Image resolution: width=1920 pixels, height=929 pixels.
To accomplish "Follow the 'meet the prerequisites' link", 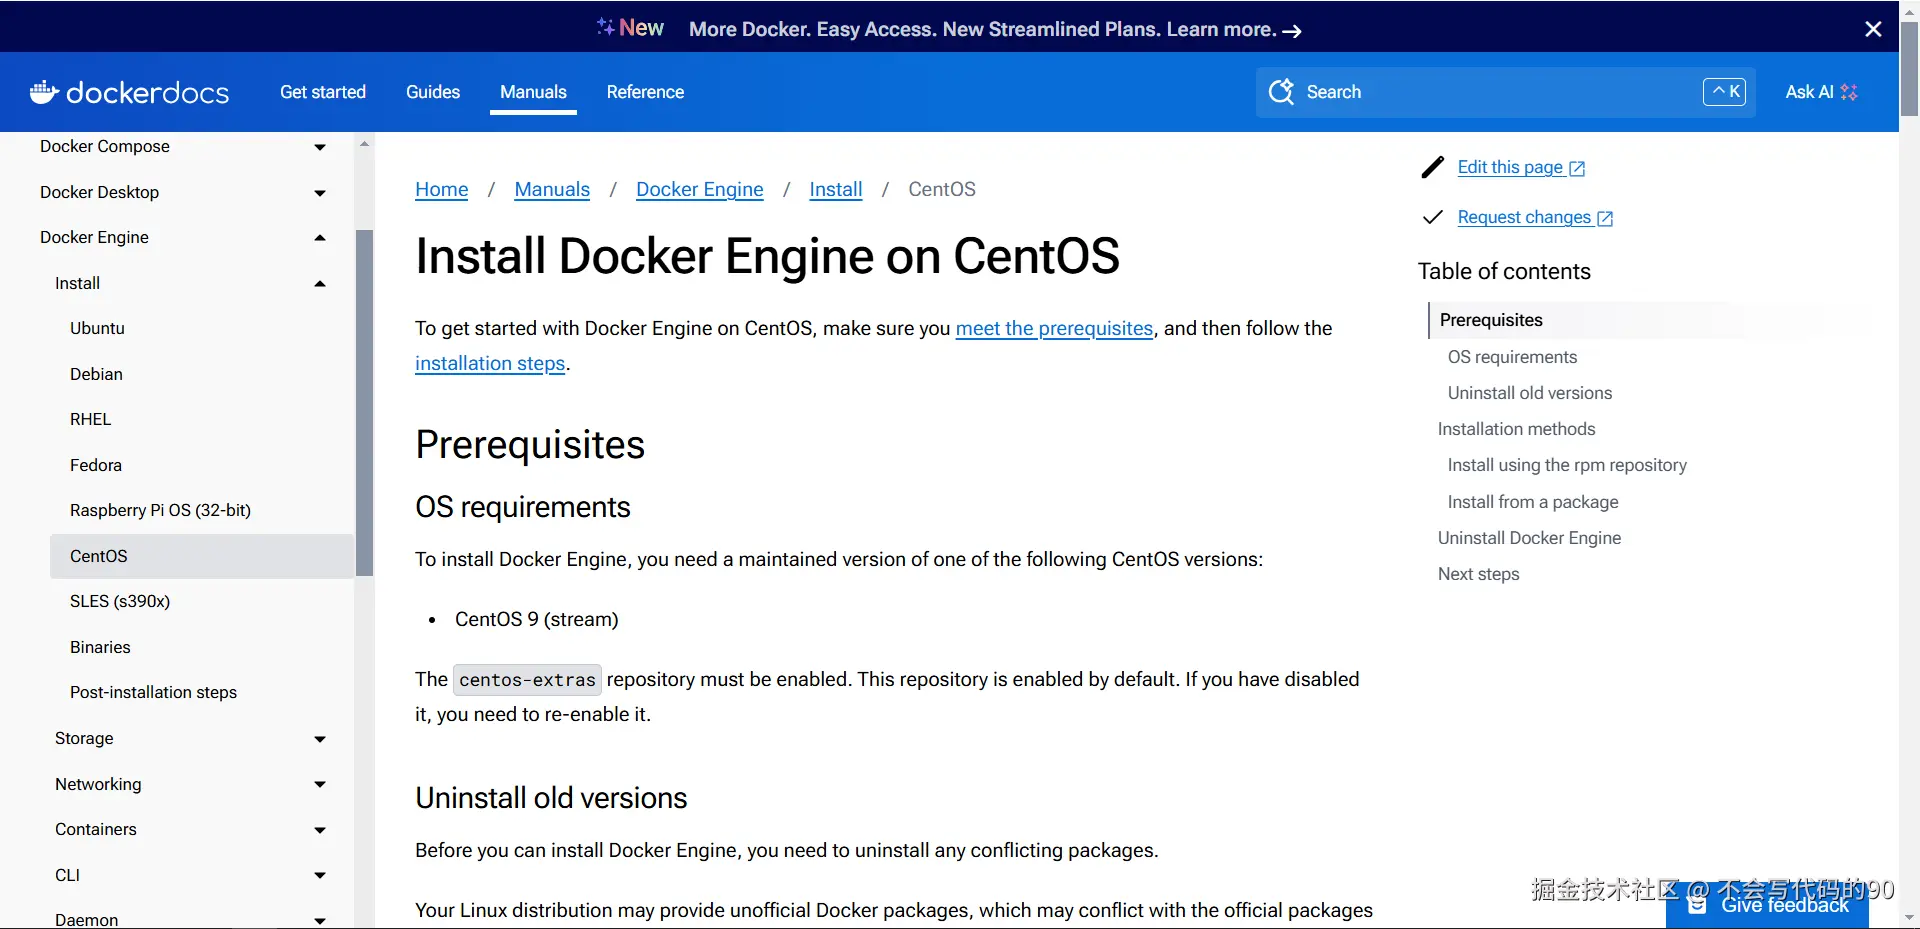I will (1054, 328).
